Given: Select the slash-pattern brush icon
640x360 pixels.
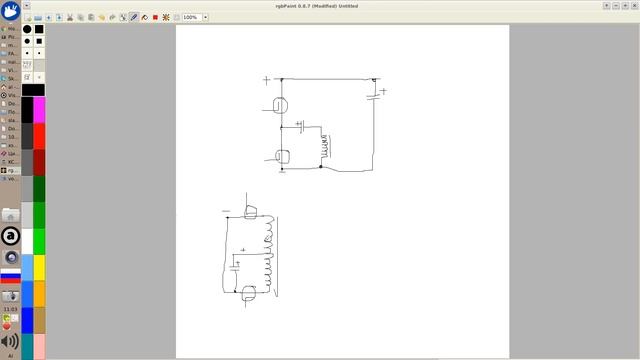Looking at the screenshot, I should [x=27, y=77].
